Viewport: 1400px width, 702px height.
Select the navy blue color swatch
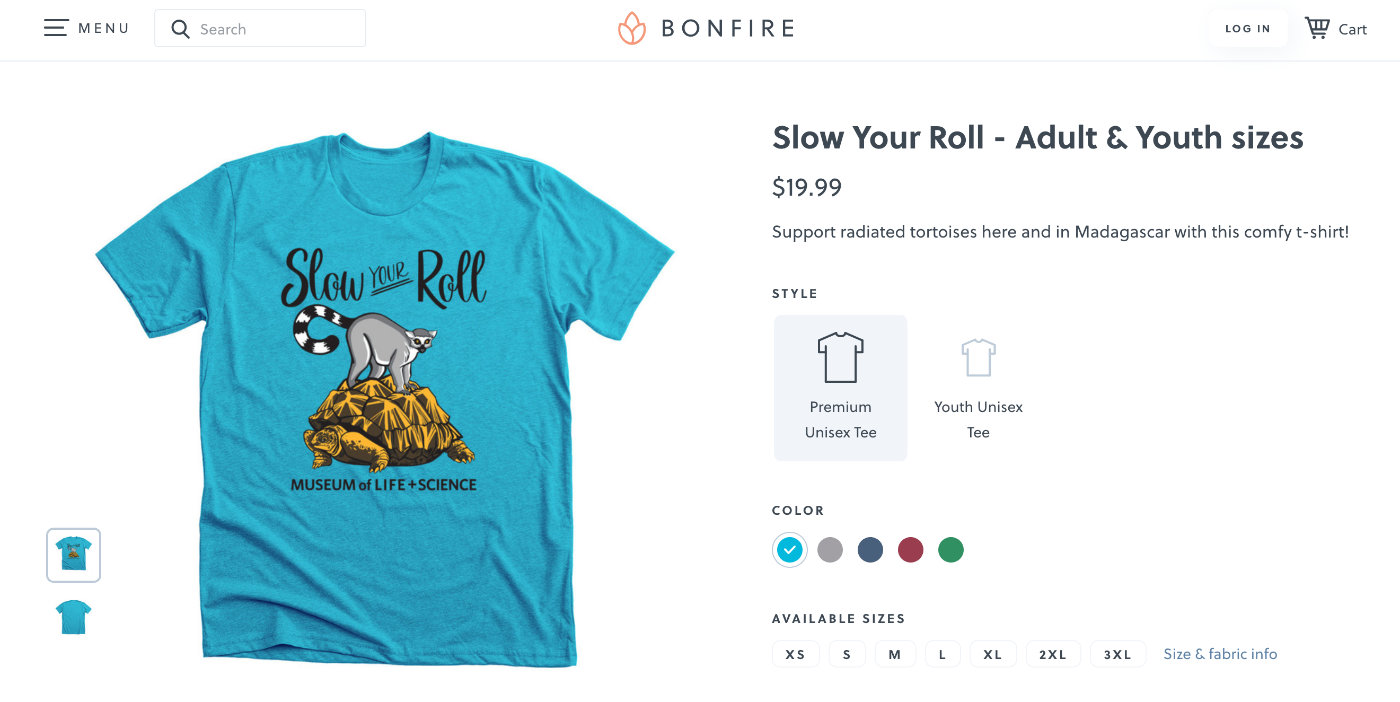[870, 549]
